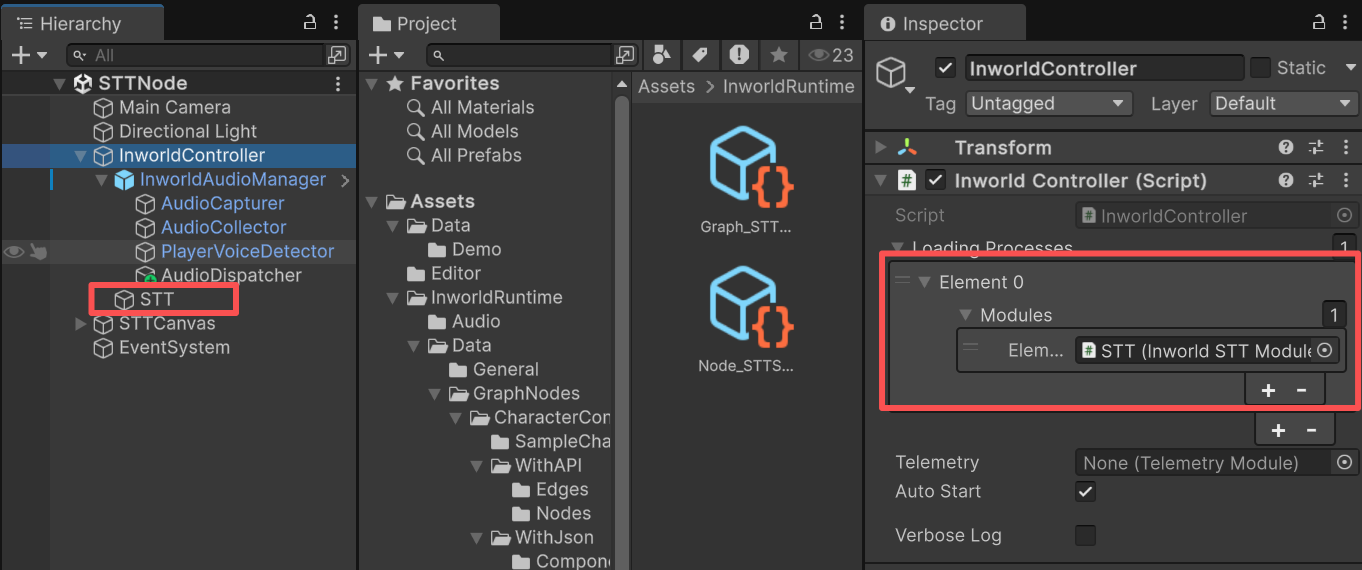1362x570 pixels.
Task: Toggle scene picking hand icon on PlayerVoiceDetector row
Action: [38, 252]
